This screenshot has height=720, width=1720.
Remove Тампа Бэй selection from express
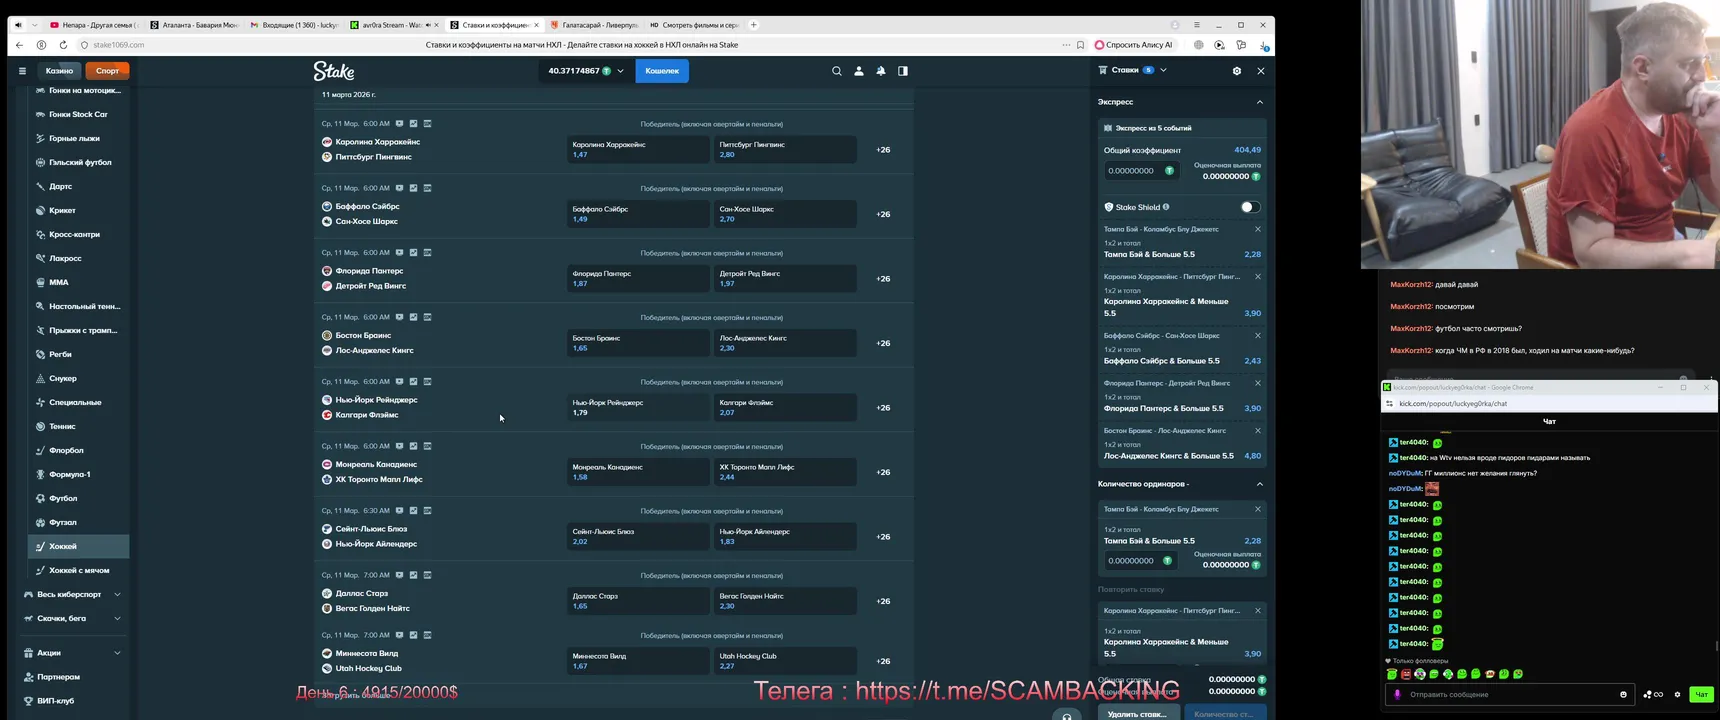(x=1258, y=229)
